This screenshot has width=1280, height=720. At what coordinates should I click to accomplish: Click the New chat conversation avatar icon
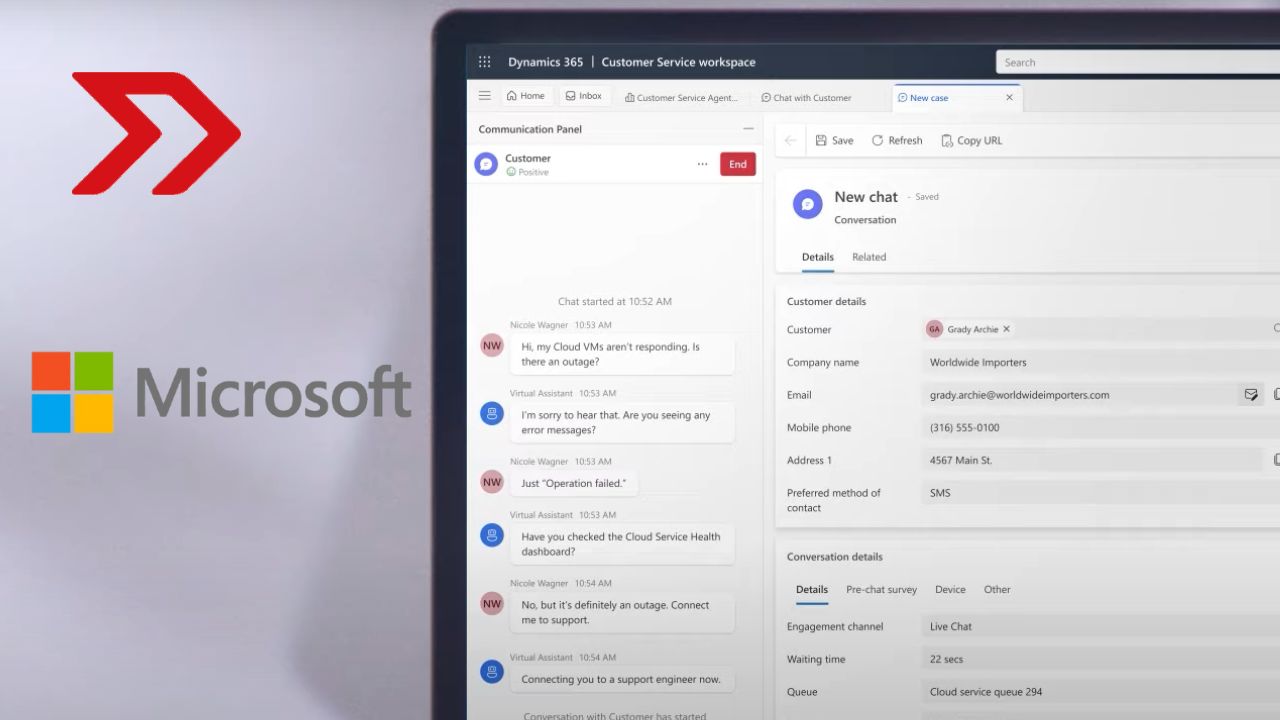point(807,205)
